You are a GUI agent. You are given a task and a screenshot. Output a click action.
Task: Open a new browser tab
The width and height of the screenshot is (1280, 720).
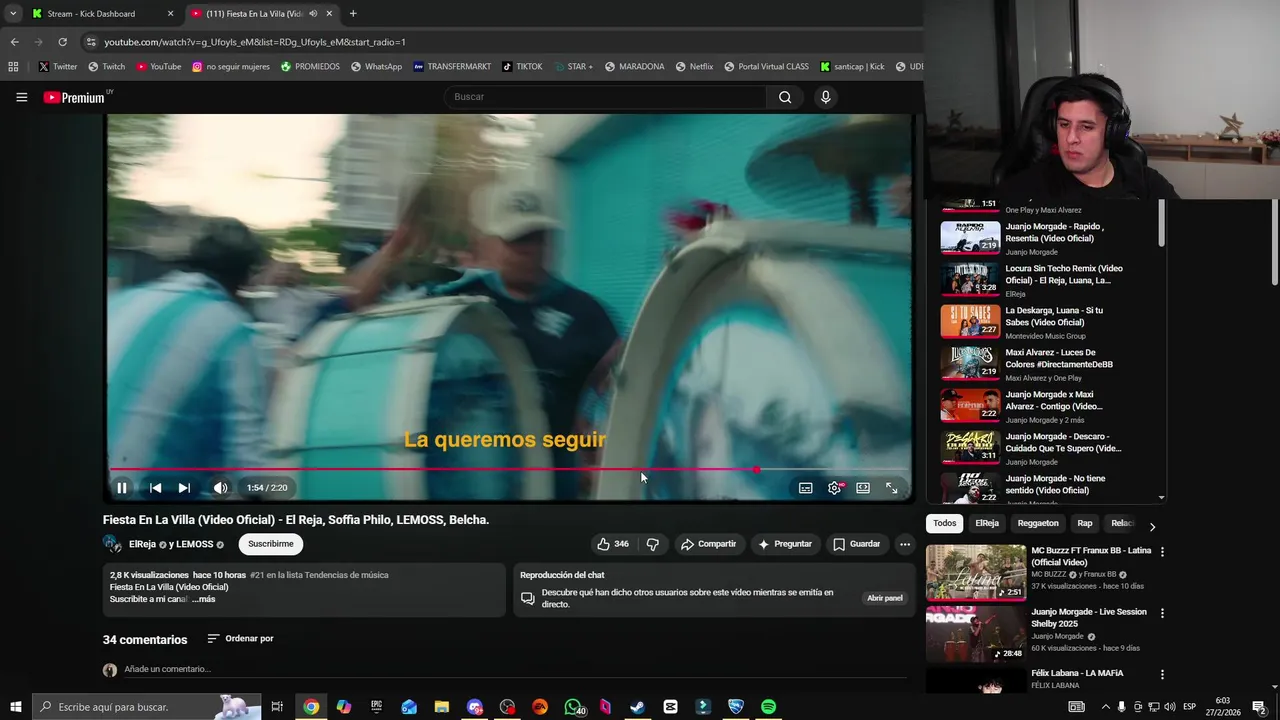(x=353, y=14)
